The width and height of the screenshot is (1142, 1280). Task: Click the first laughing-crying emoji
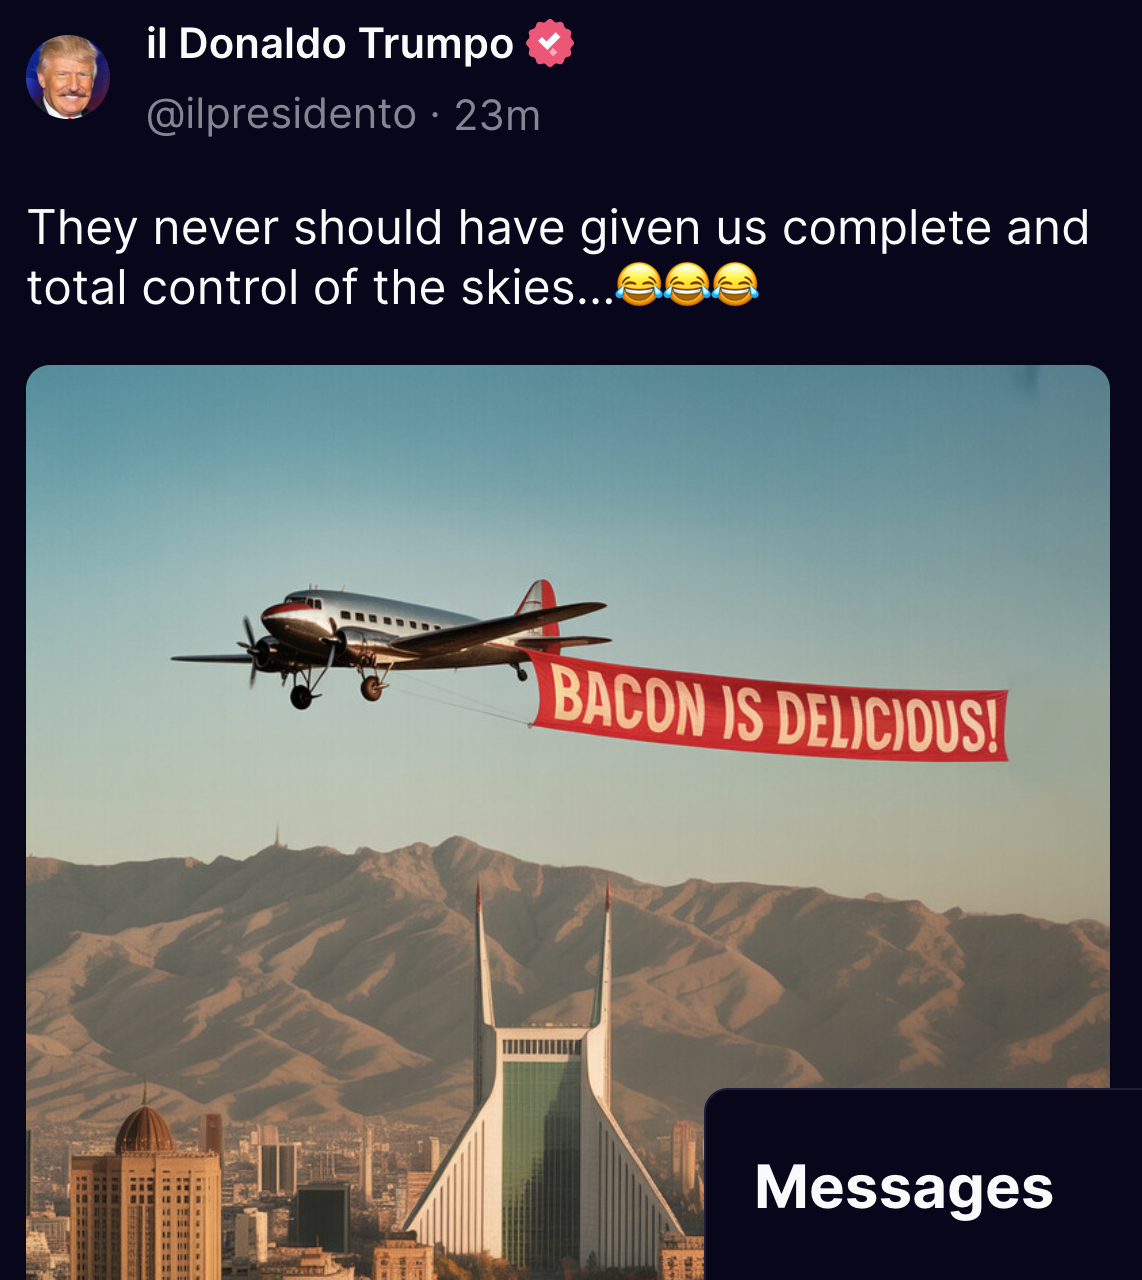click(x=639, y=286)
